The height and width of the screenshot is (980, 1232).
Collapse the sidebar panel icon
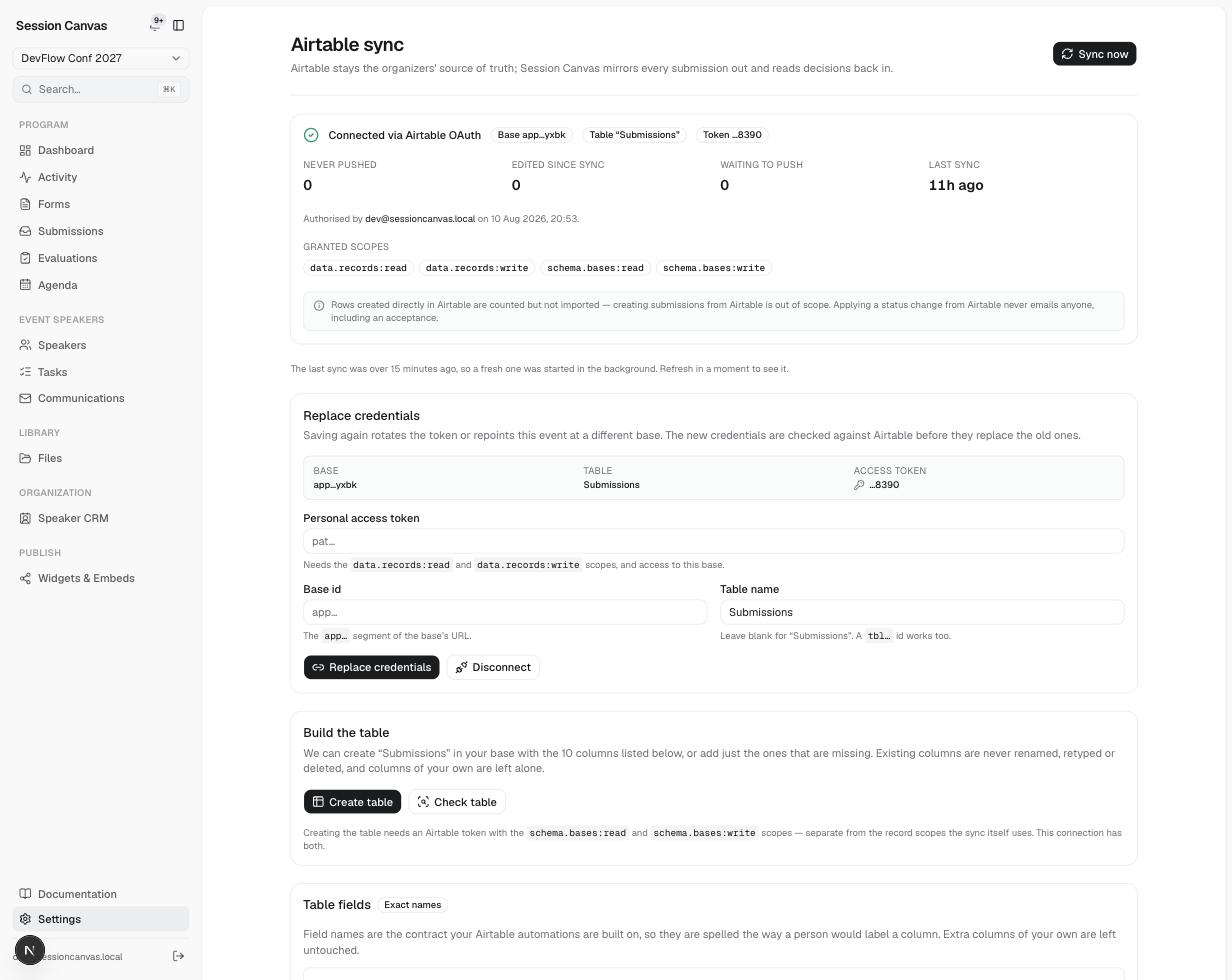(x=179, y=25)
